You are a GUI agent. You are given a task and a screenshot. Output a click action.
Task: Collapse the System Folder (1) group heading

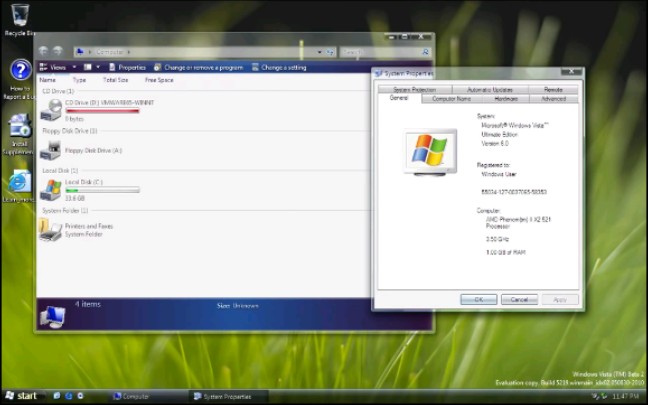coord(65,210)
